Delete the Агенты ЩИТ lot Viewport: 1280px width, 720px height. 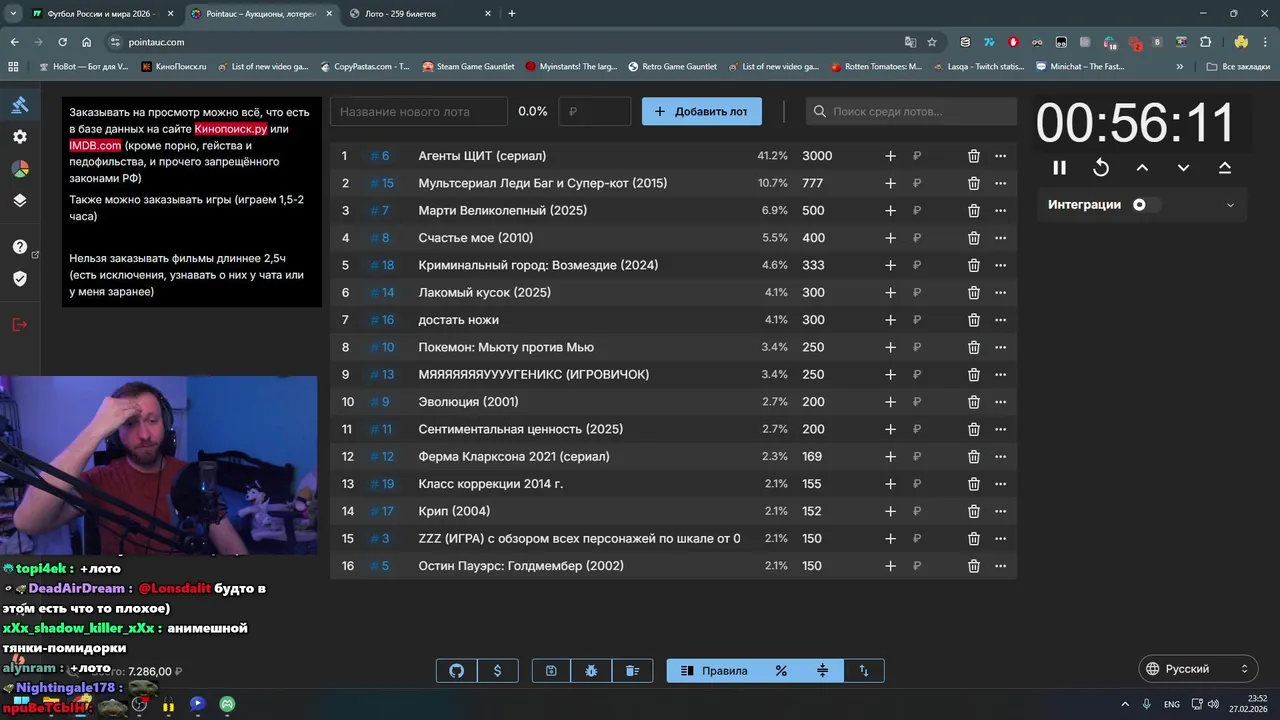tap(973, 156)
